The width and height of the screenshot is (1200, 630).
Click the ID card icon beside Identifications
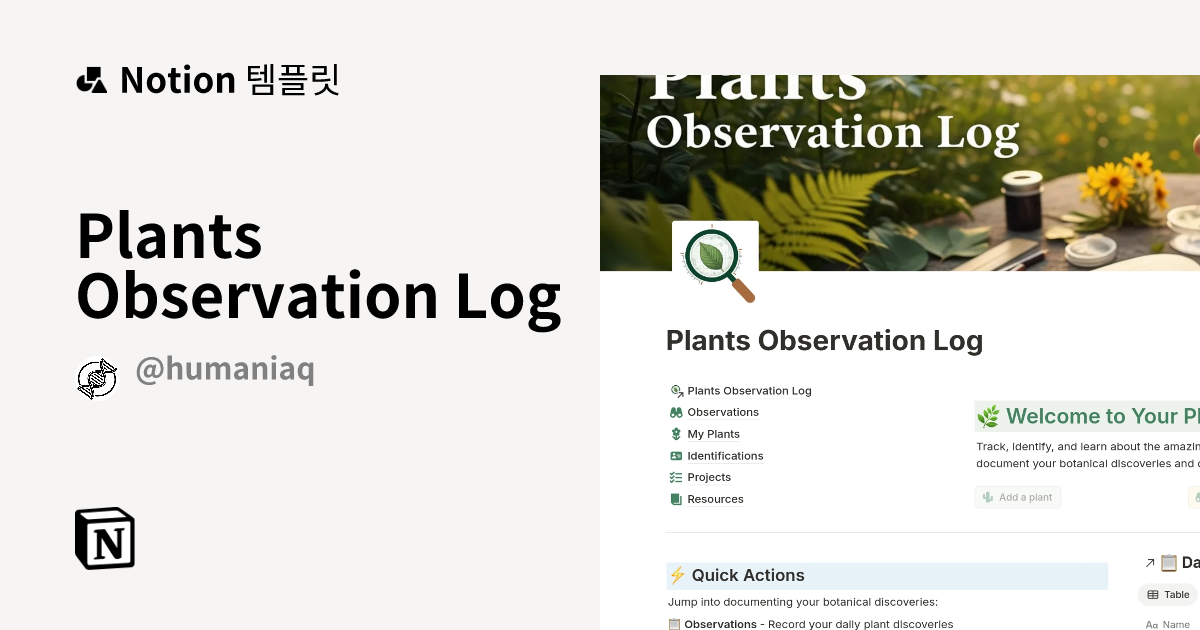676,456
